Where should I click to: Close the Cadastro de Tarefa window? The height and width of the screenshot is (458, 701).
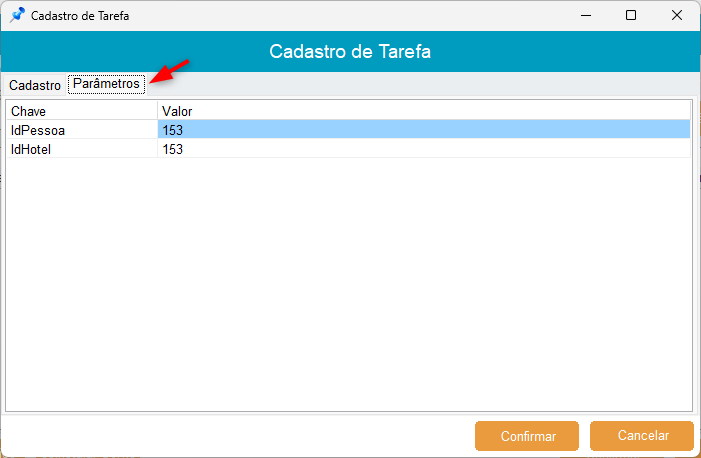677,16
